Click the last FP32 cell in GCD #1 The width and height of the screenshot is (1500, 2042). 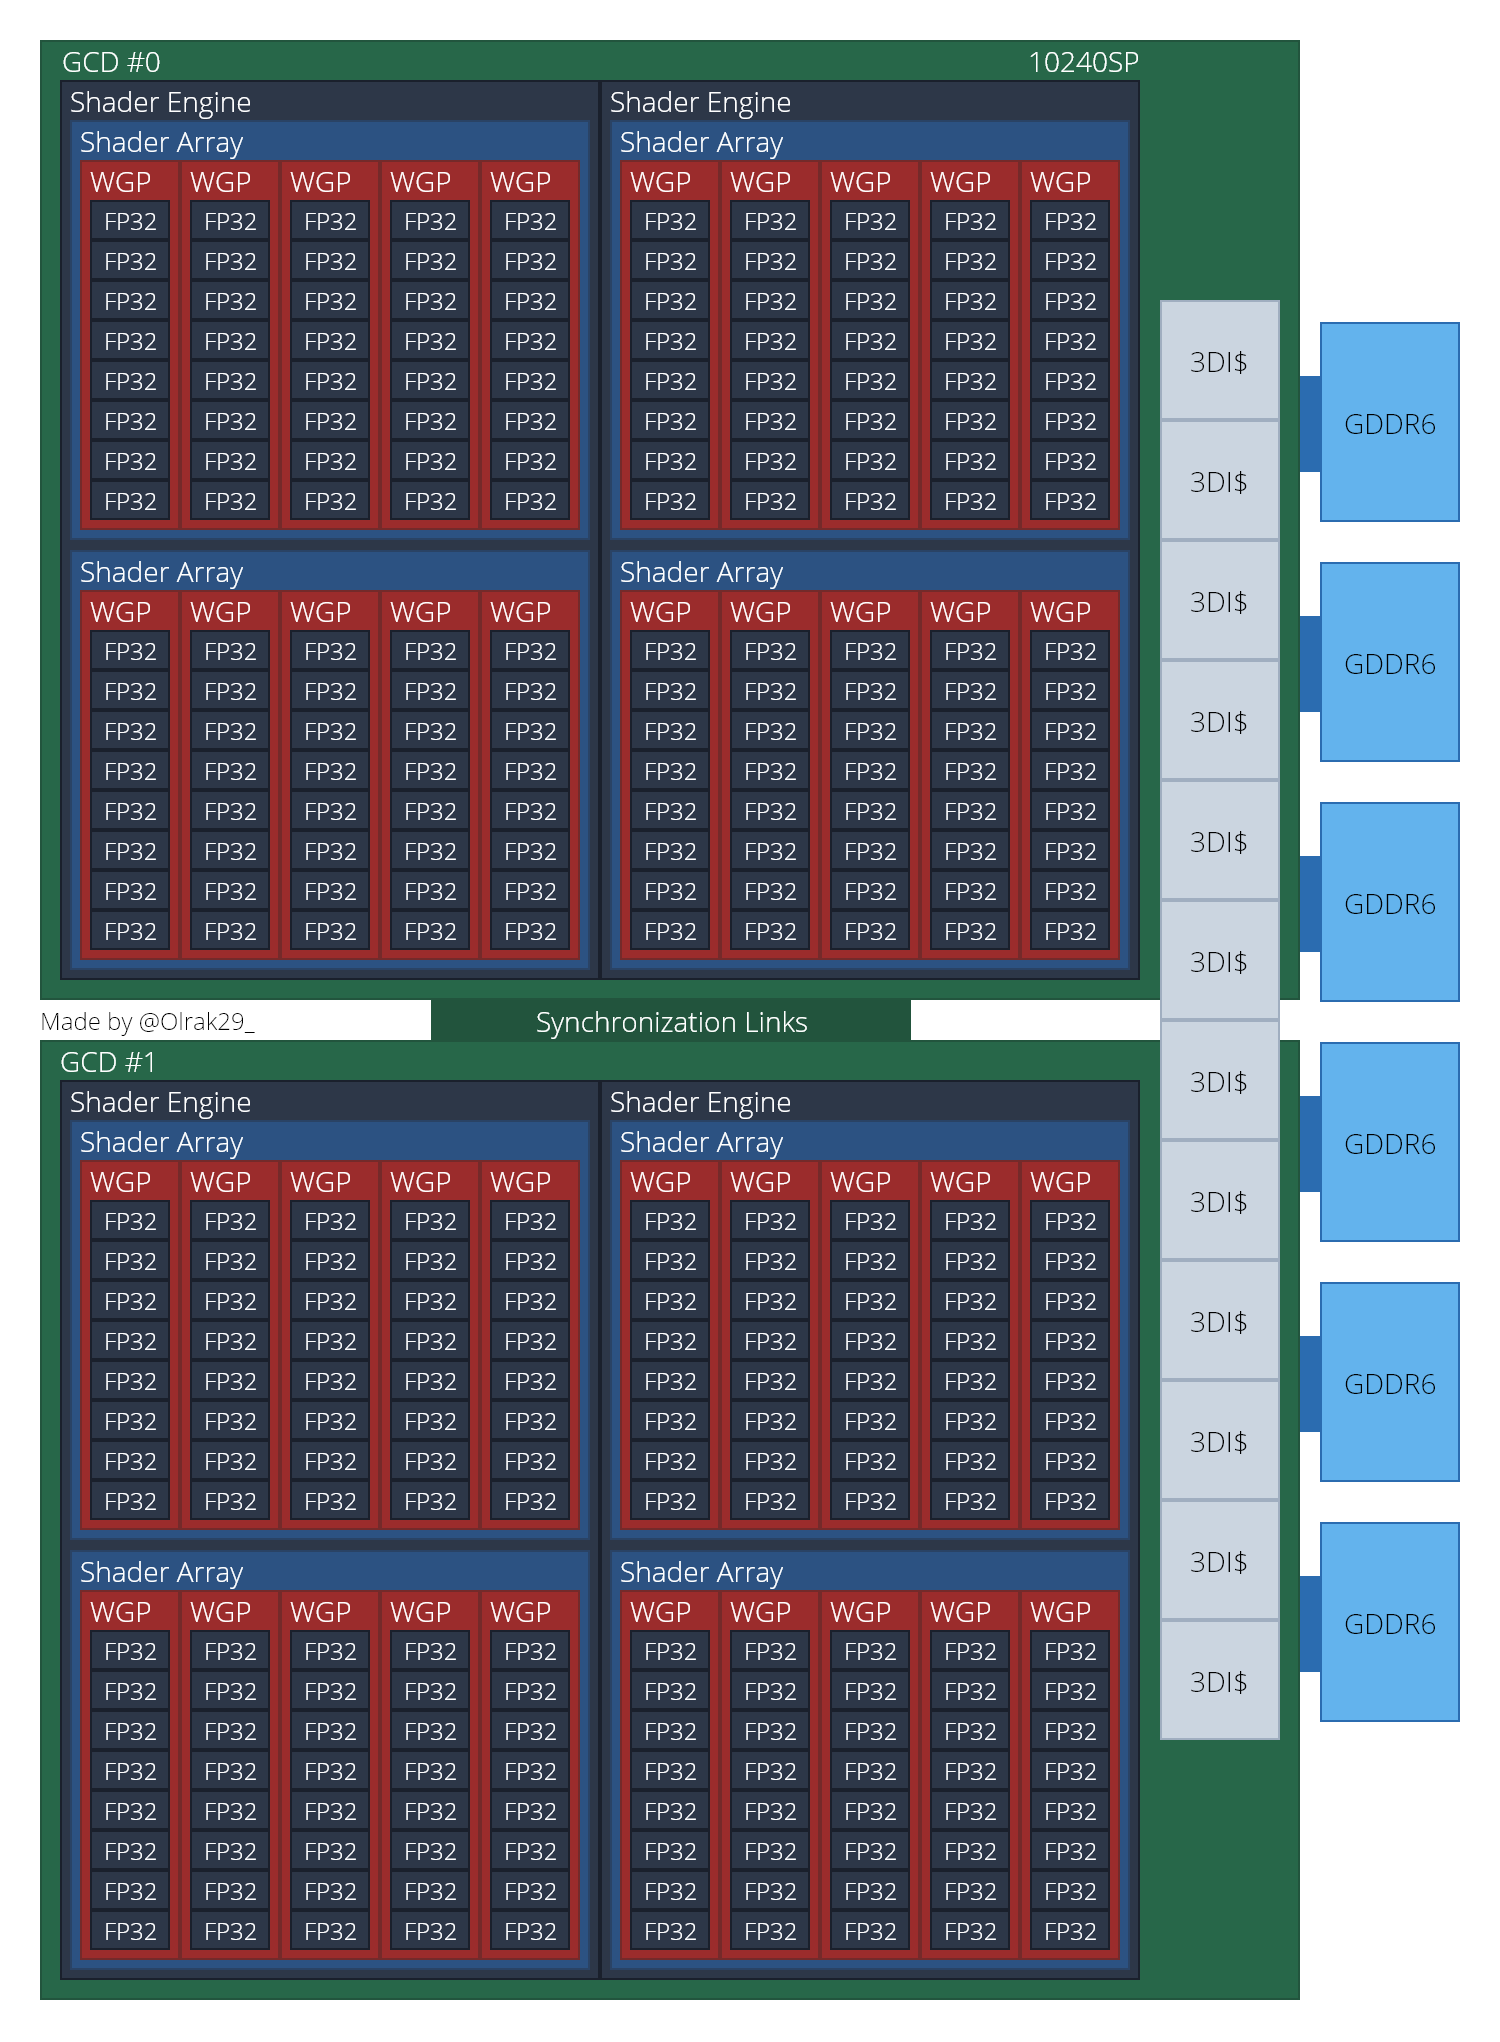pyautogui.click(x=1070, y=1931)
